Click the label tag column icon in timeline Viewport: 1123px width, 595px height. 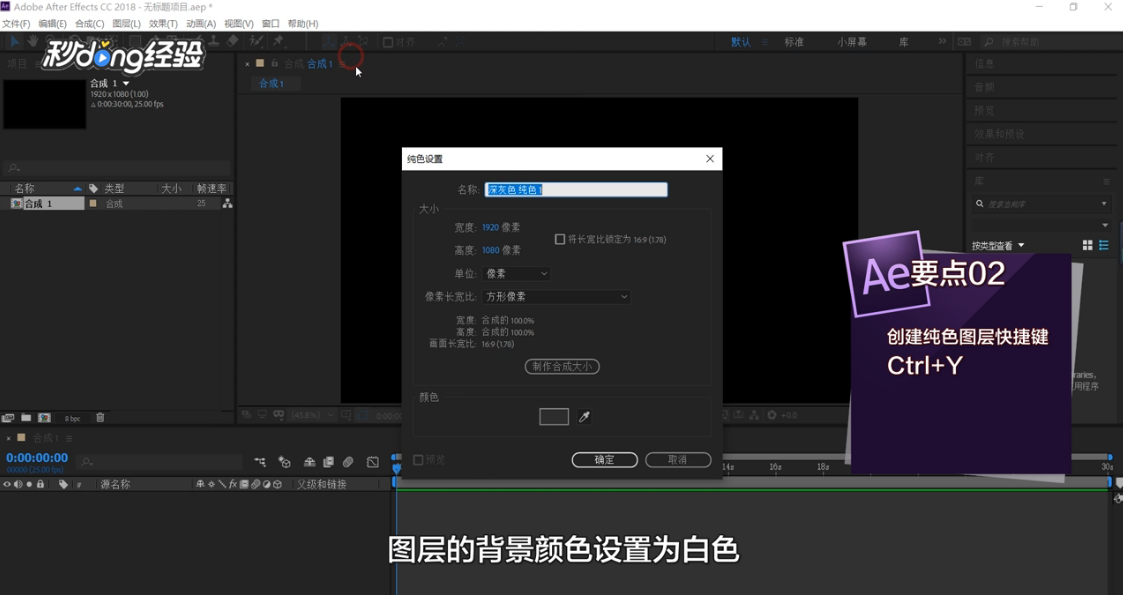(x=63, y=484)
